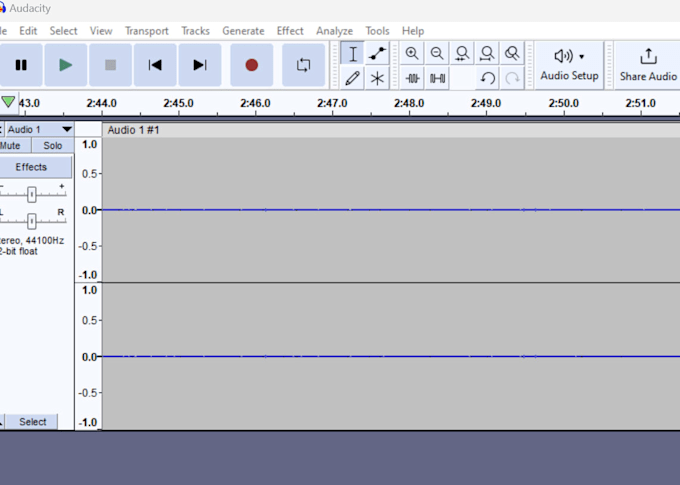
Task: Open the Help menu
Action: click(413, 31)
